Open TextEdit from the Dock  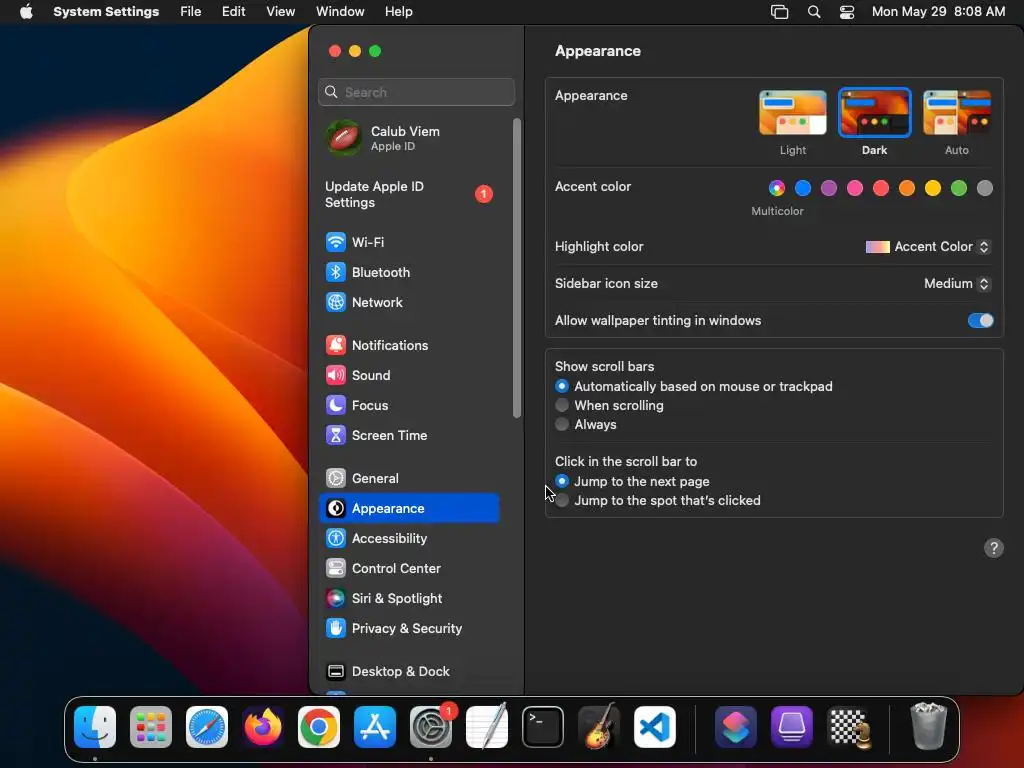coord(487,727)
